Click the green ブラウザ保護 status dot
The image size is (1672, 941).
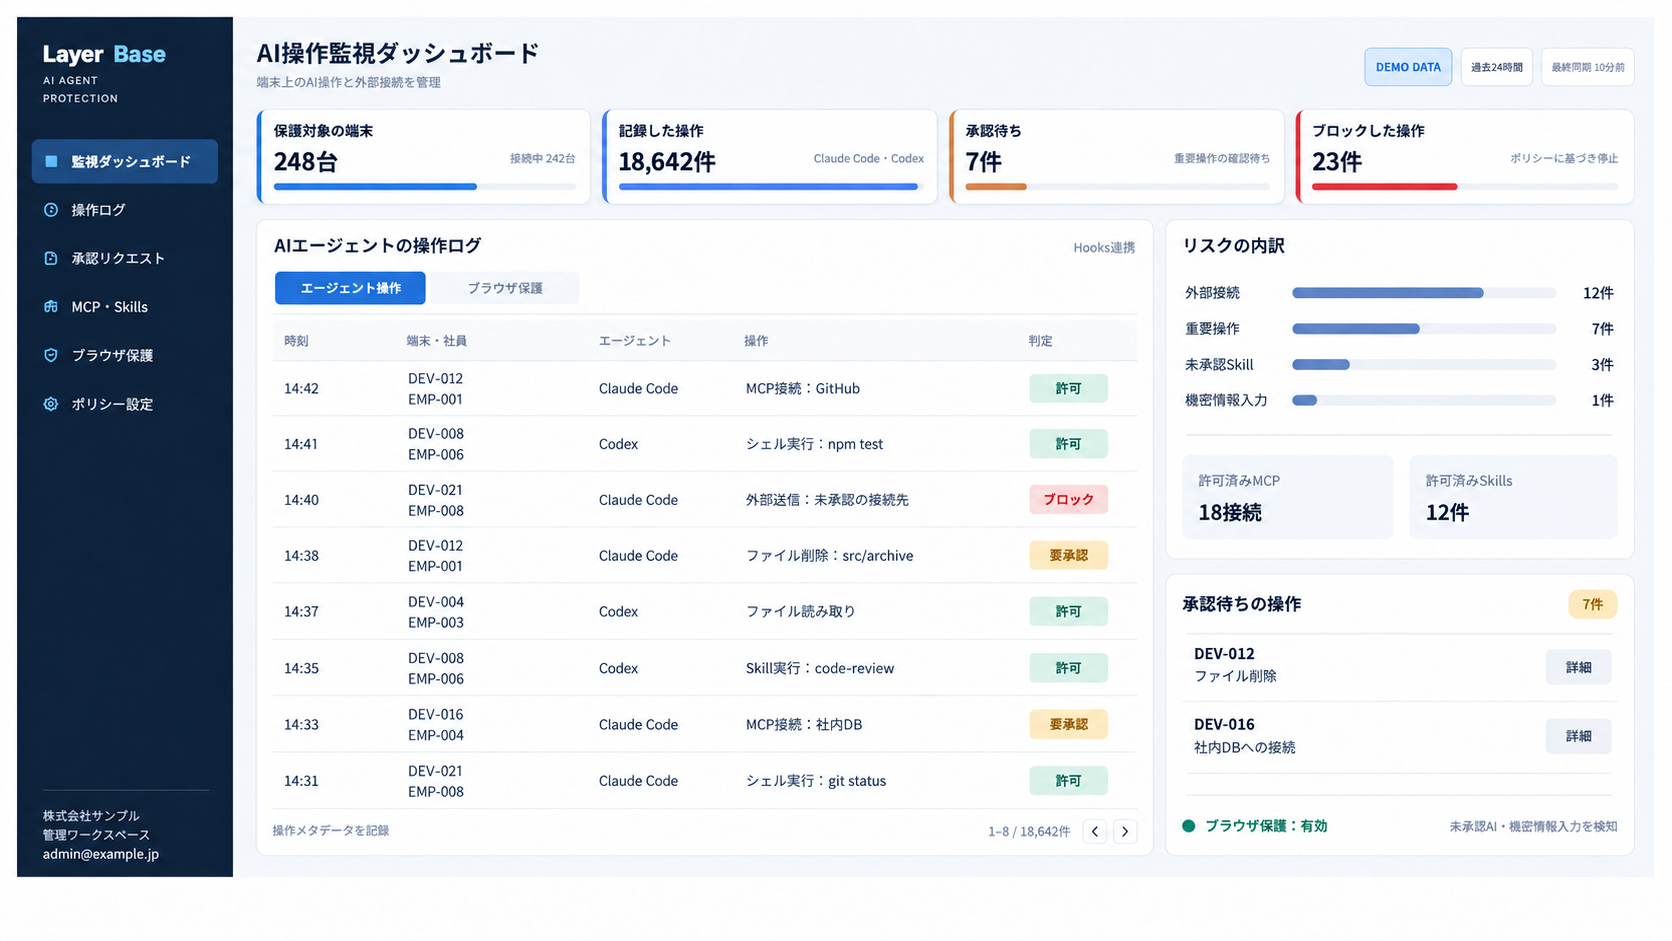(1189, 826)
